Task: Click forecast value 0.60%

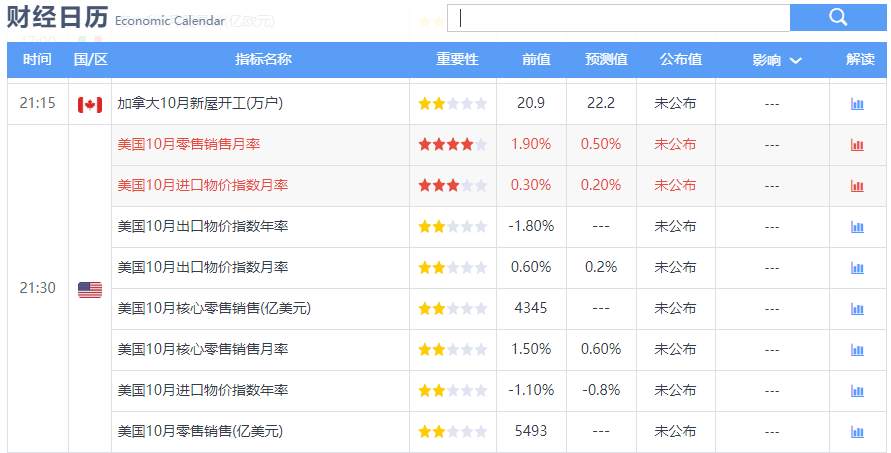Action: tap(601, 348)
